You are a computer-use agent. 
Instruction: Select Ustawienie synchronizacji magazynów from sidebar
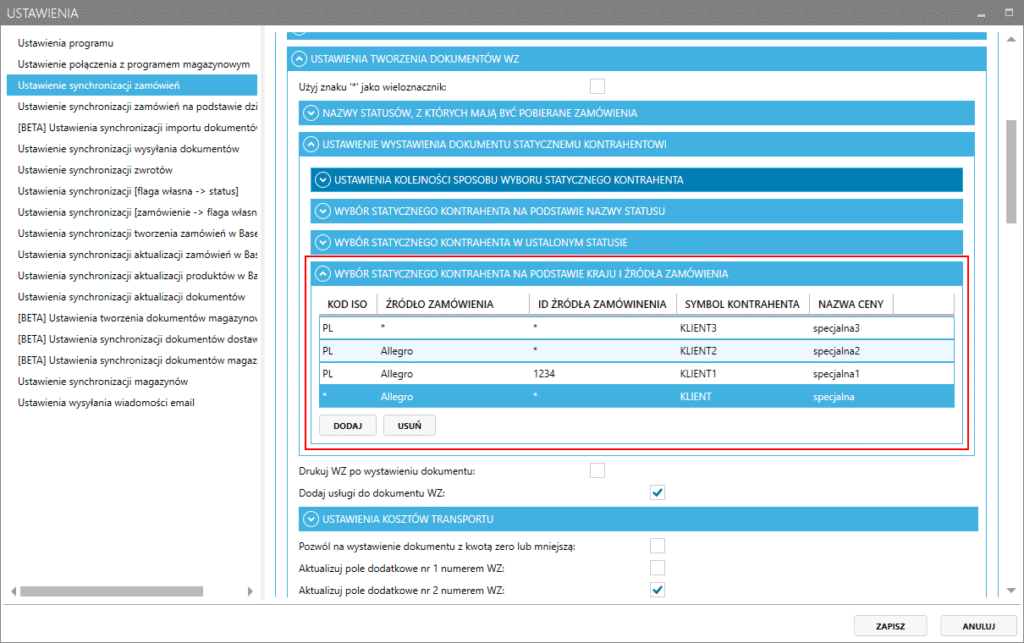103,381
